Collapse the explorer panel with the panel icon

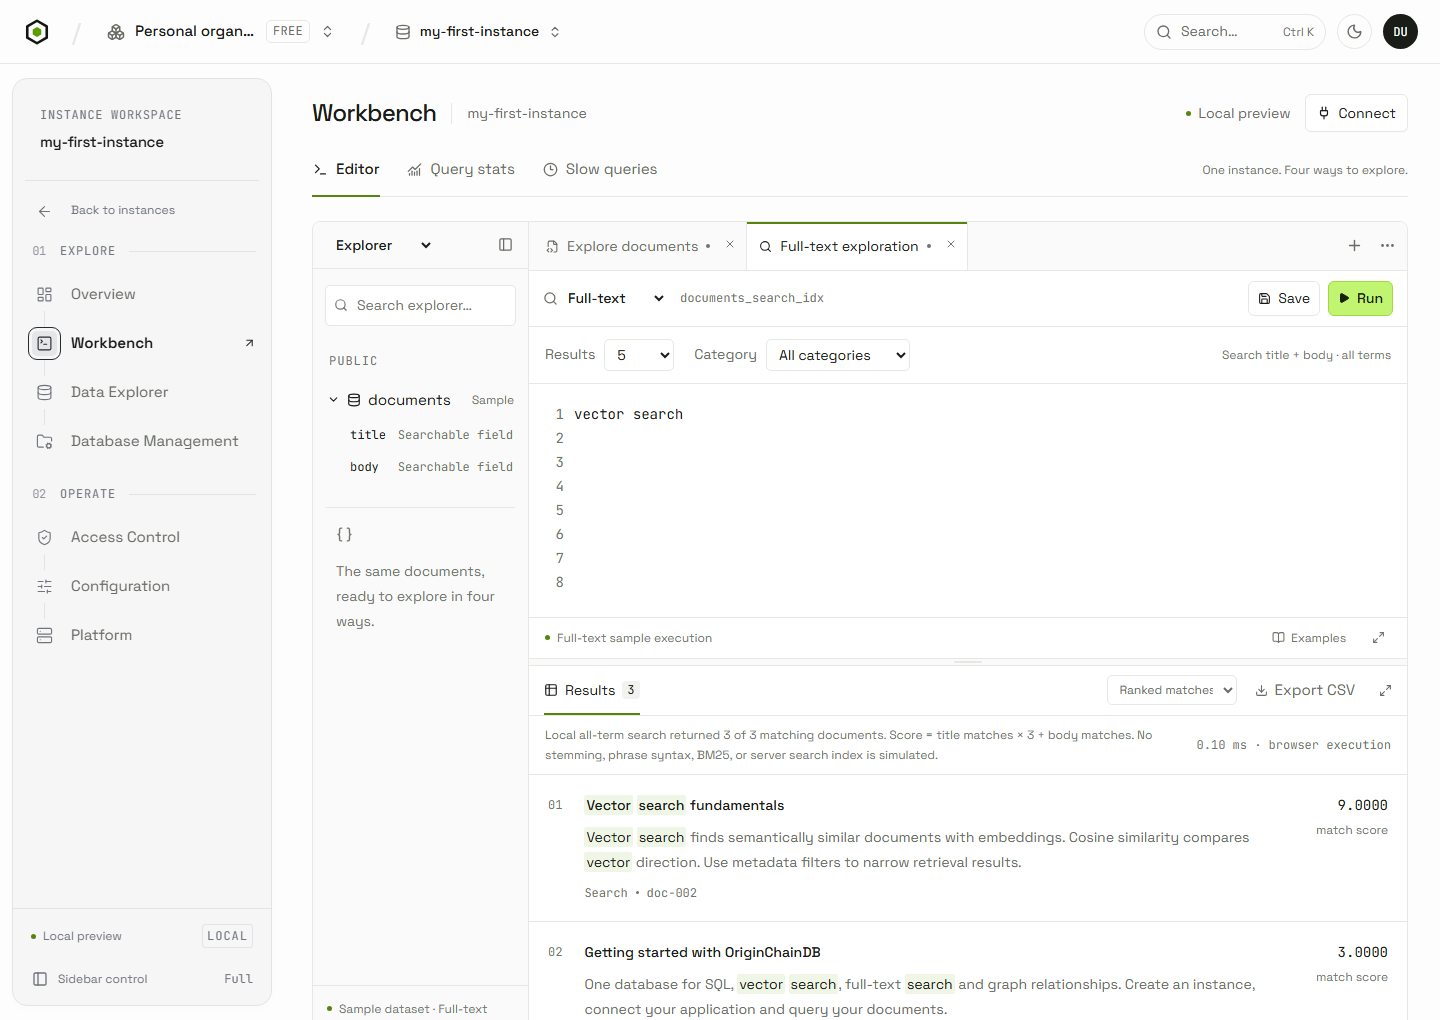[506, 245]
